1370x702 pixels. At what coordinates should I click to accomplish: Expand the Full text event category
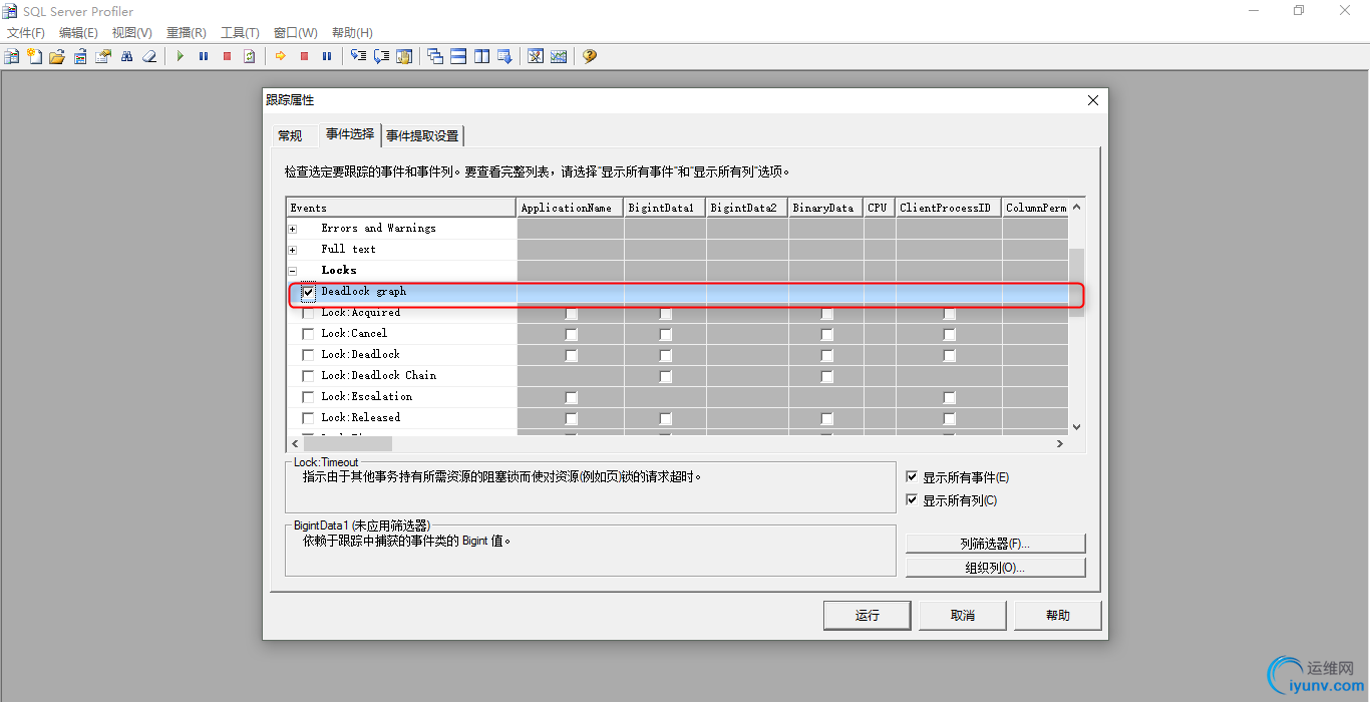click(293, 250)
